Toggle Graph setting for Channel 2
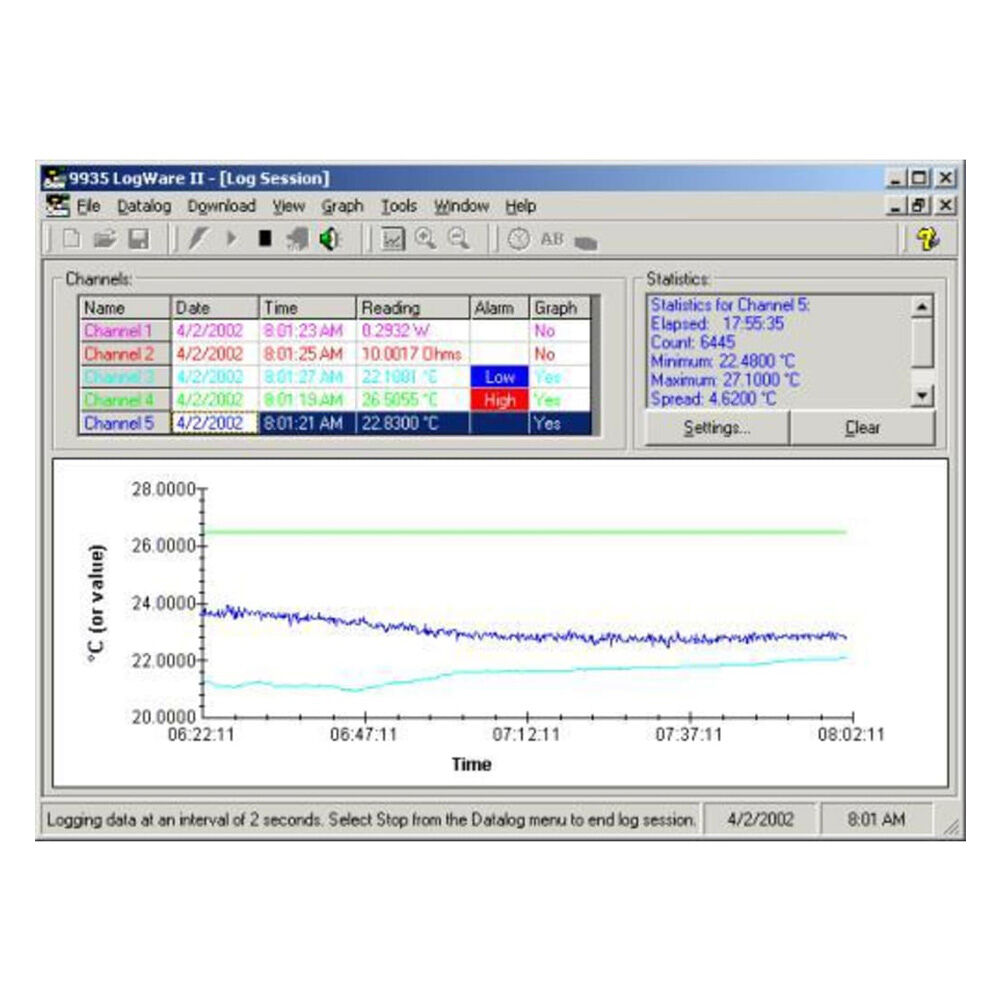The height and width of the screenshot is (1000, 1000). point(559,353)
